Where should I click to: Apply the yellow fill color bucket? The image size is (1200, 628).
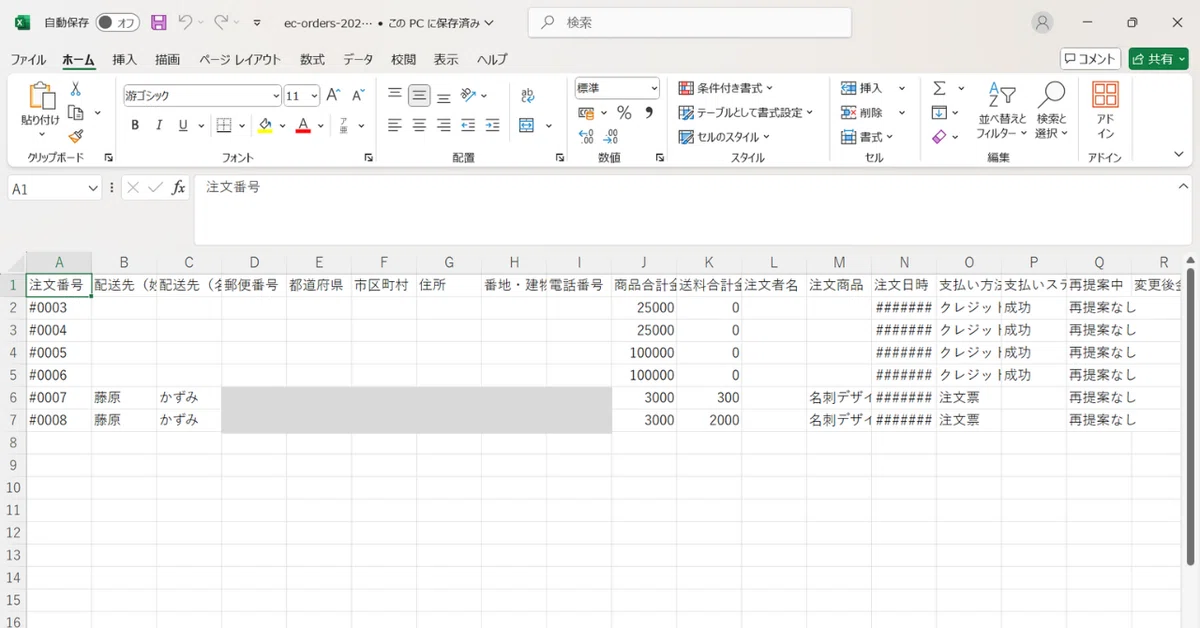[x=265, y=125]
